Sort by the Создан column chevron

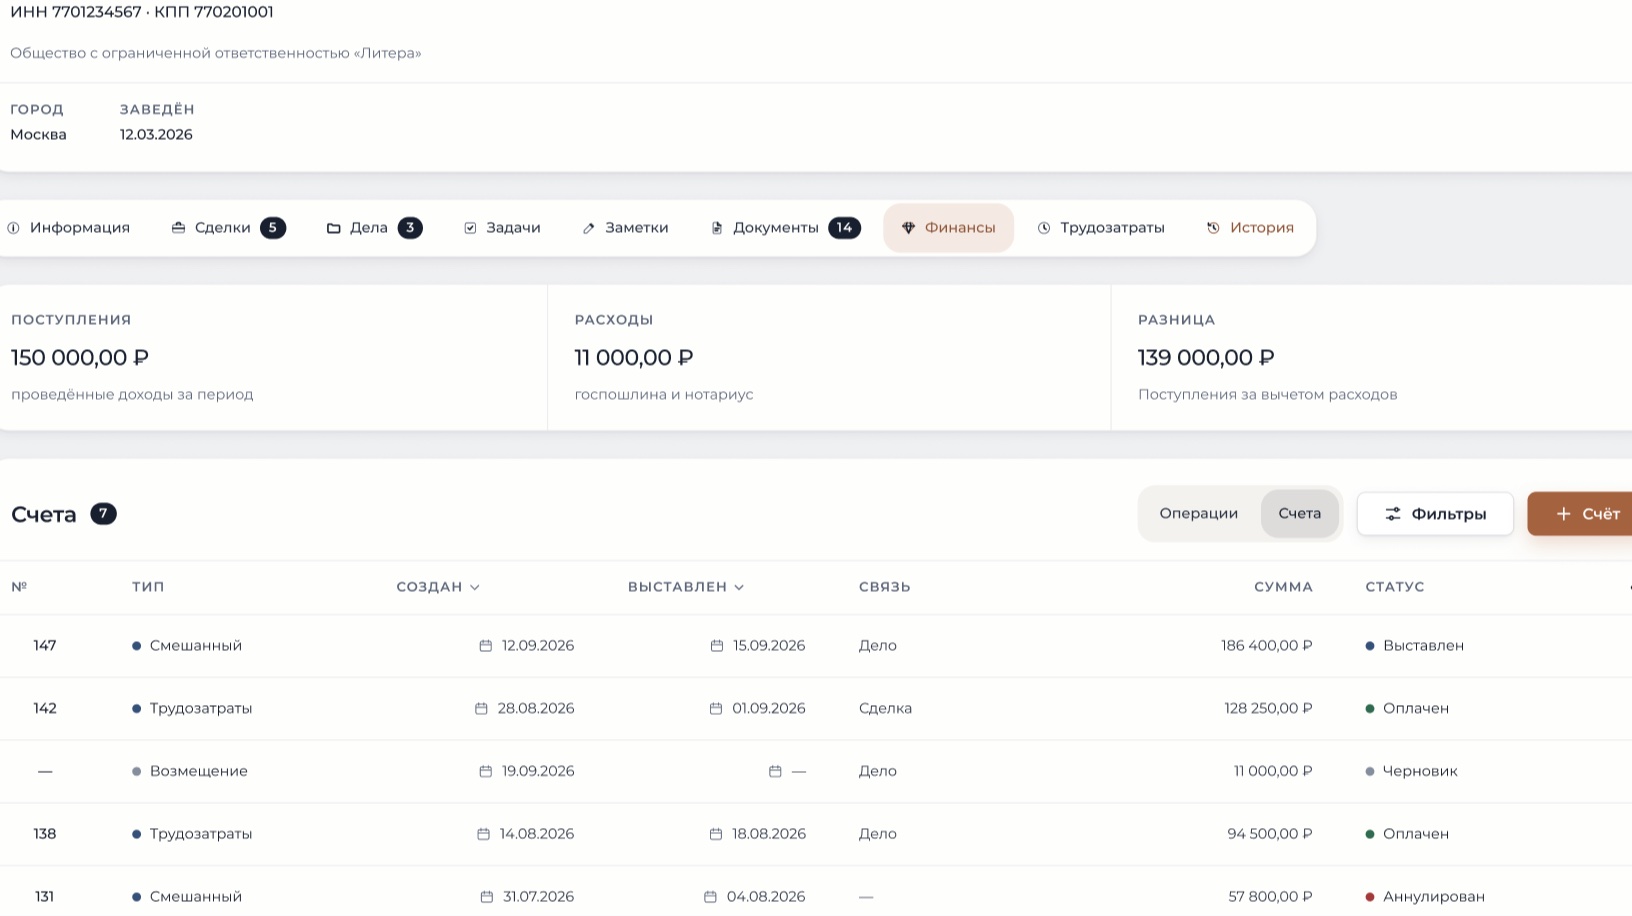pyautogui.click(x=475, y=587)
